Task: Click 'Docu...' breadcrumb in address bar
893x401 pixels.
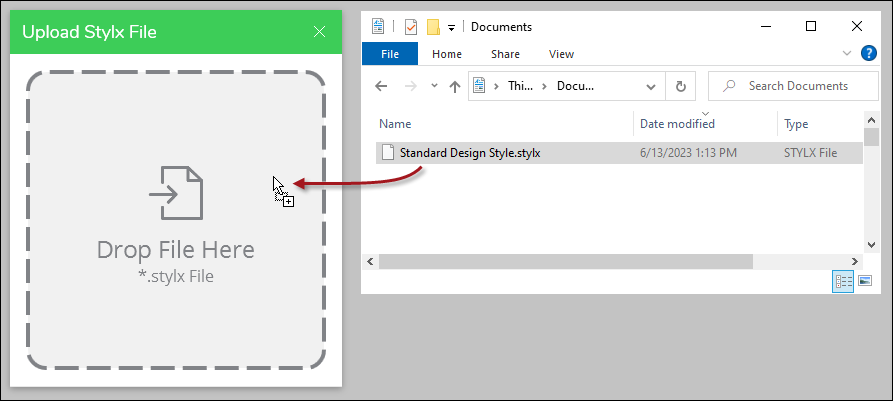Action: pos(575,86)
